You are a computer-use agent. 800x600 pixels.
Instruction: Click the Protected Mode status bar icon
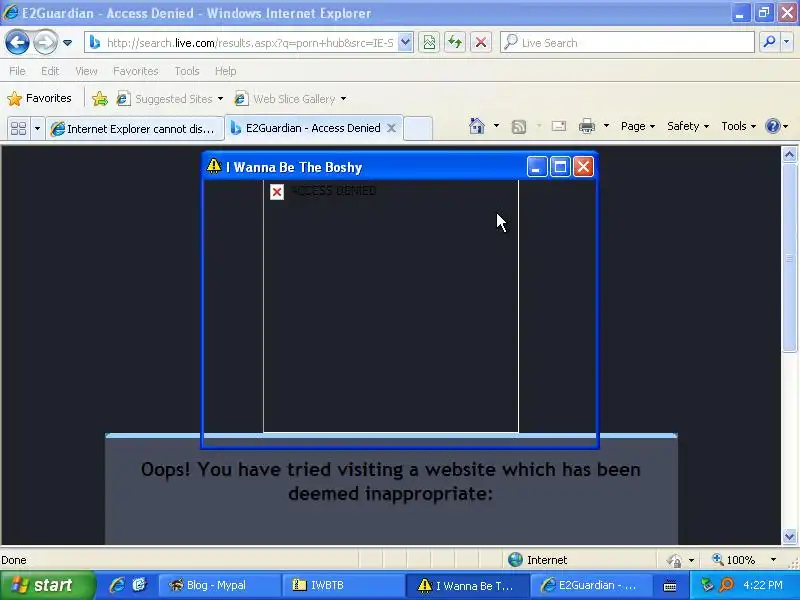tap(674, 560)
